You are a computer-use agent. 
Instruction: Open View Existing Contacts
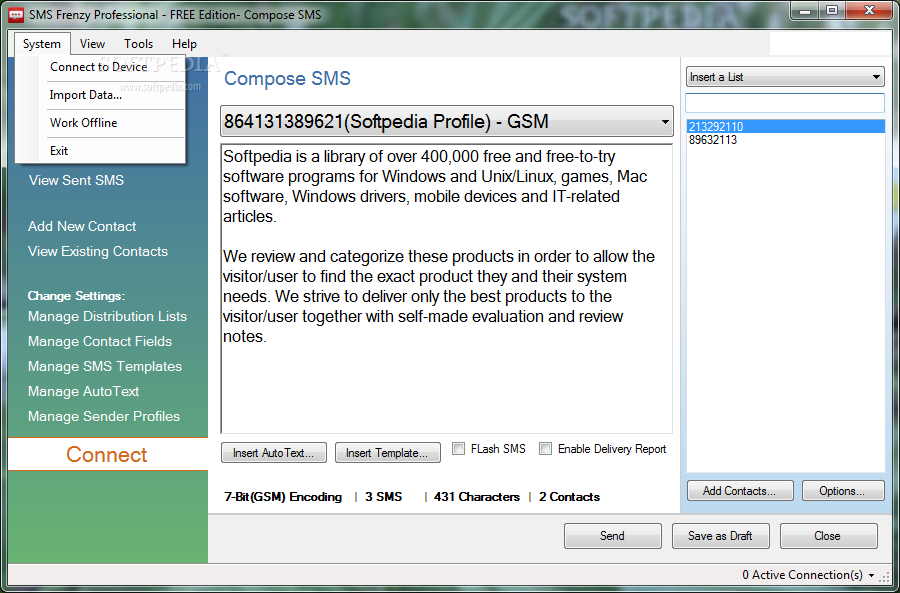tap(98, 251)
